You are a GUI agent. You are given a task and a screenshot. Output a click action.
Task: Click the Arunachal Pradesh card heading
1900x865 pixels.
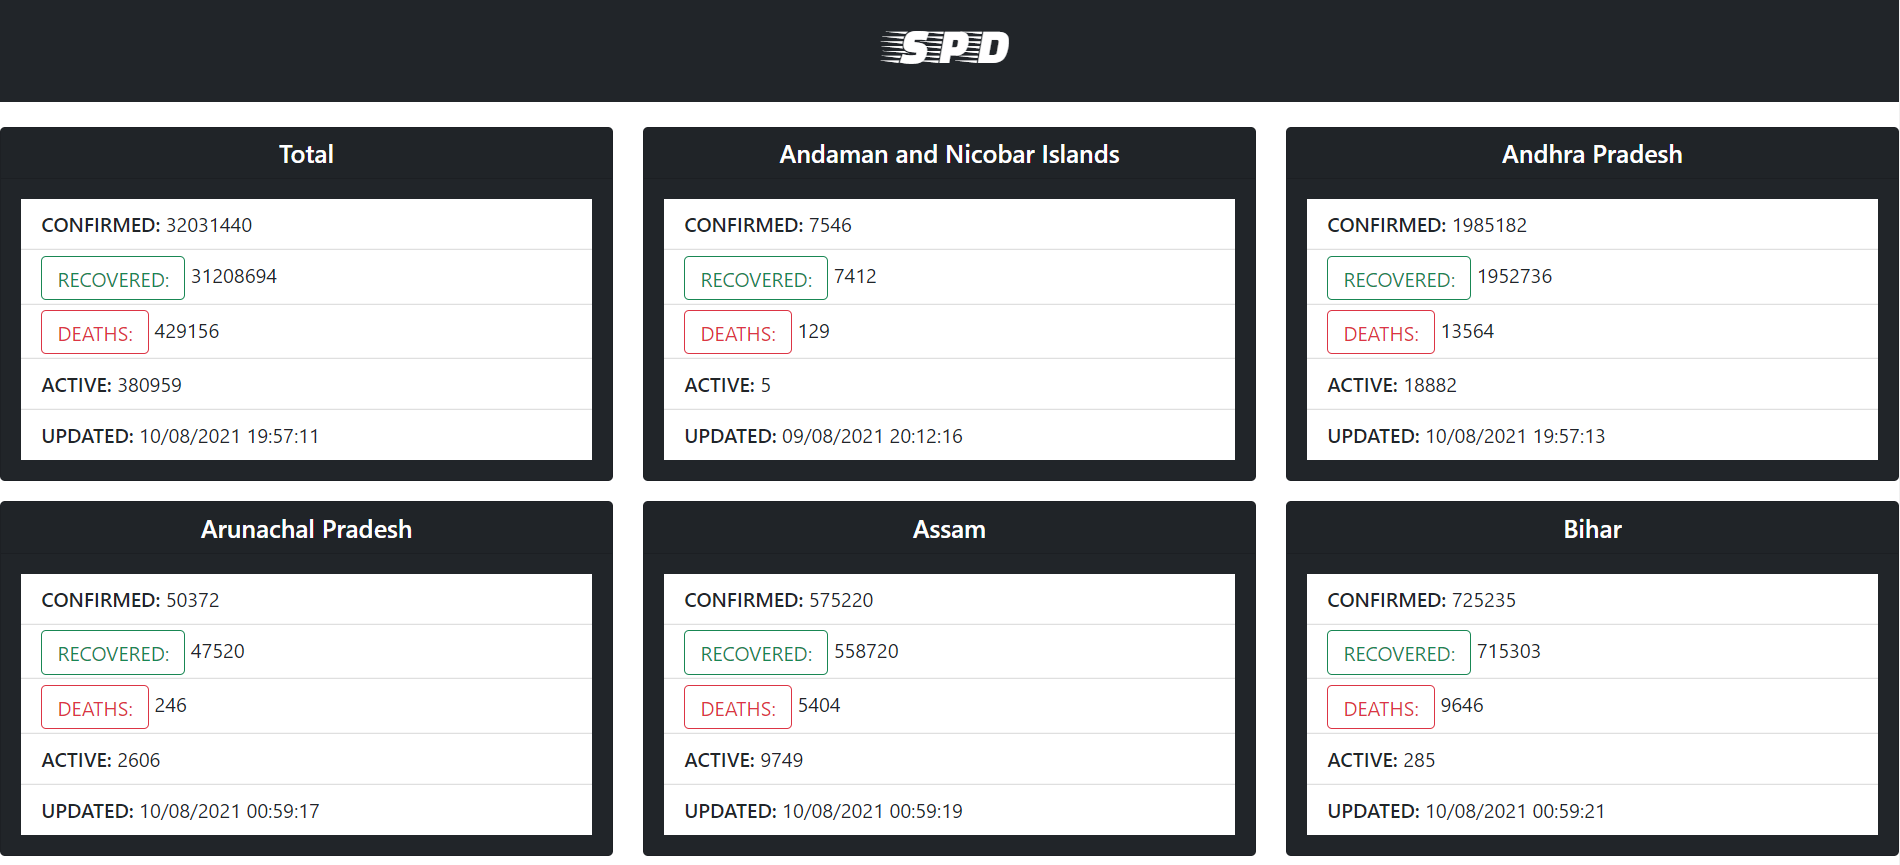coord(306,529)
